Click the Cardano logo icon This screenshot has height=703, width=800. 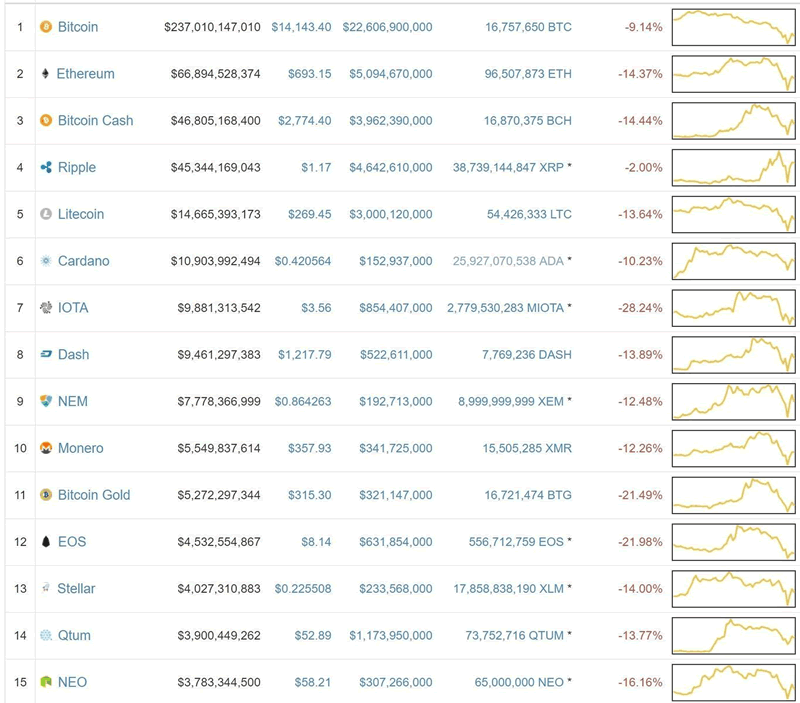click(45, 261)
